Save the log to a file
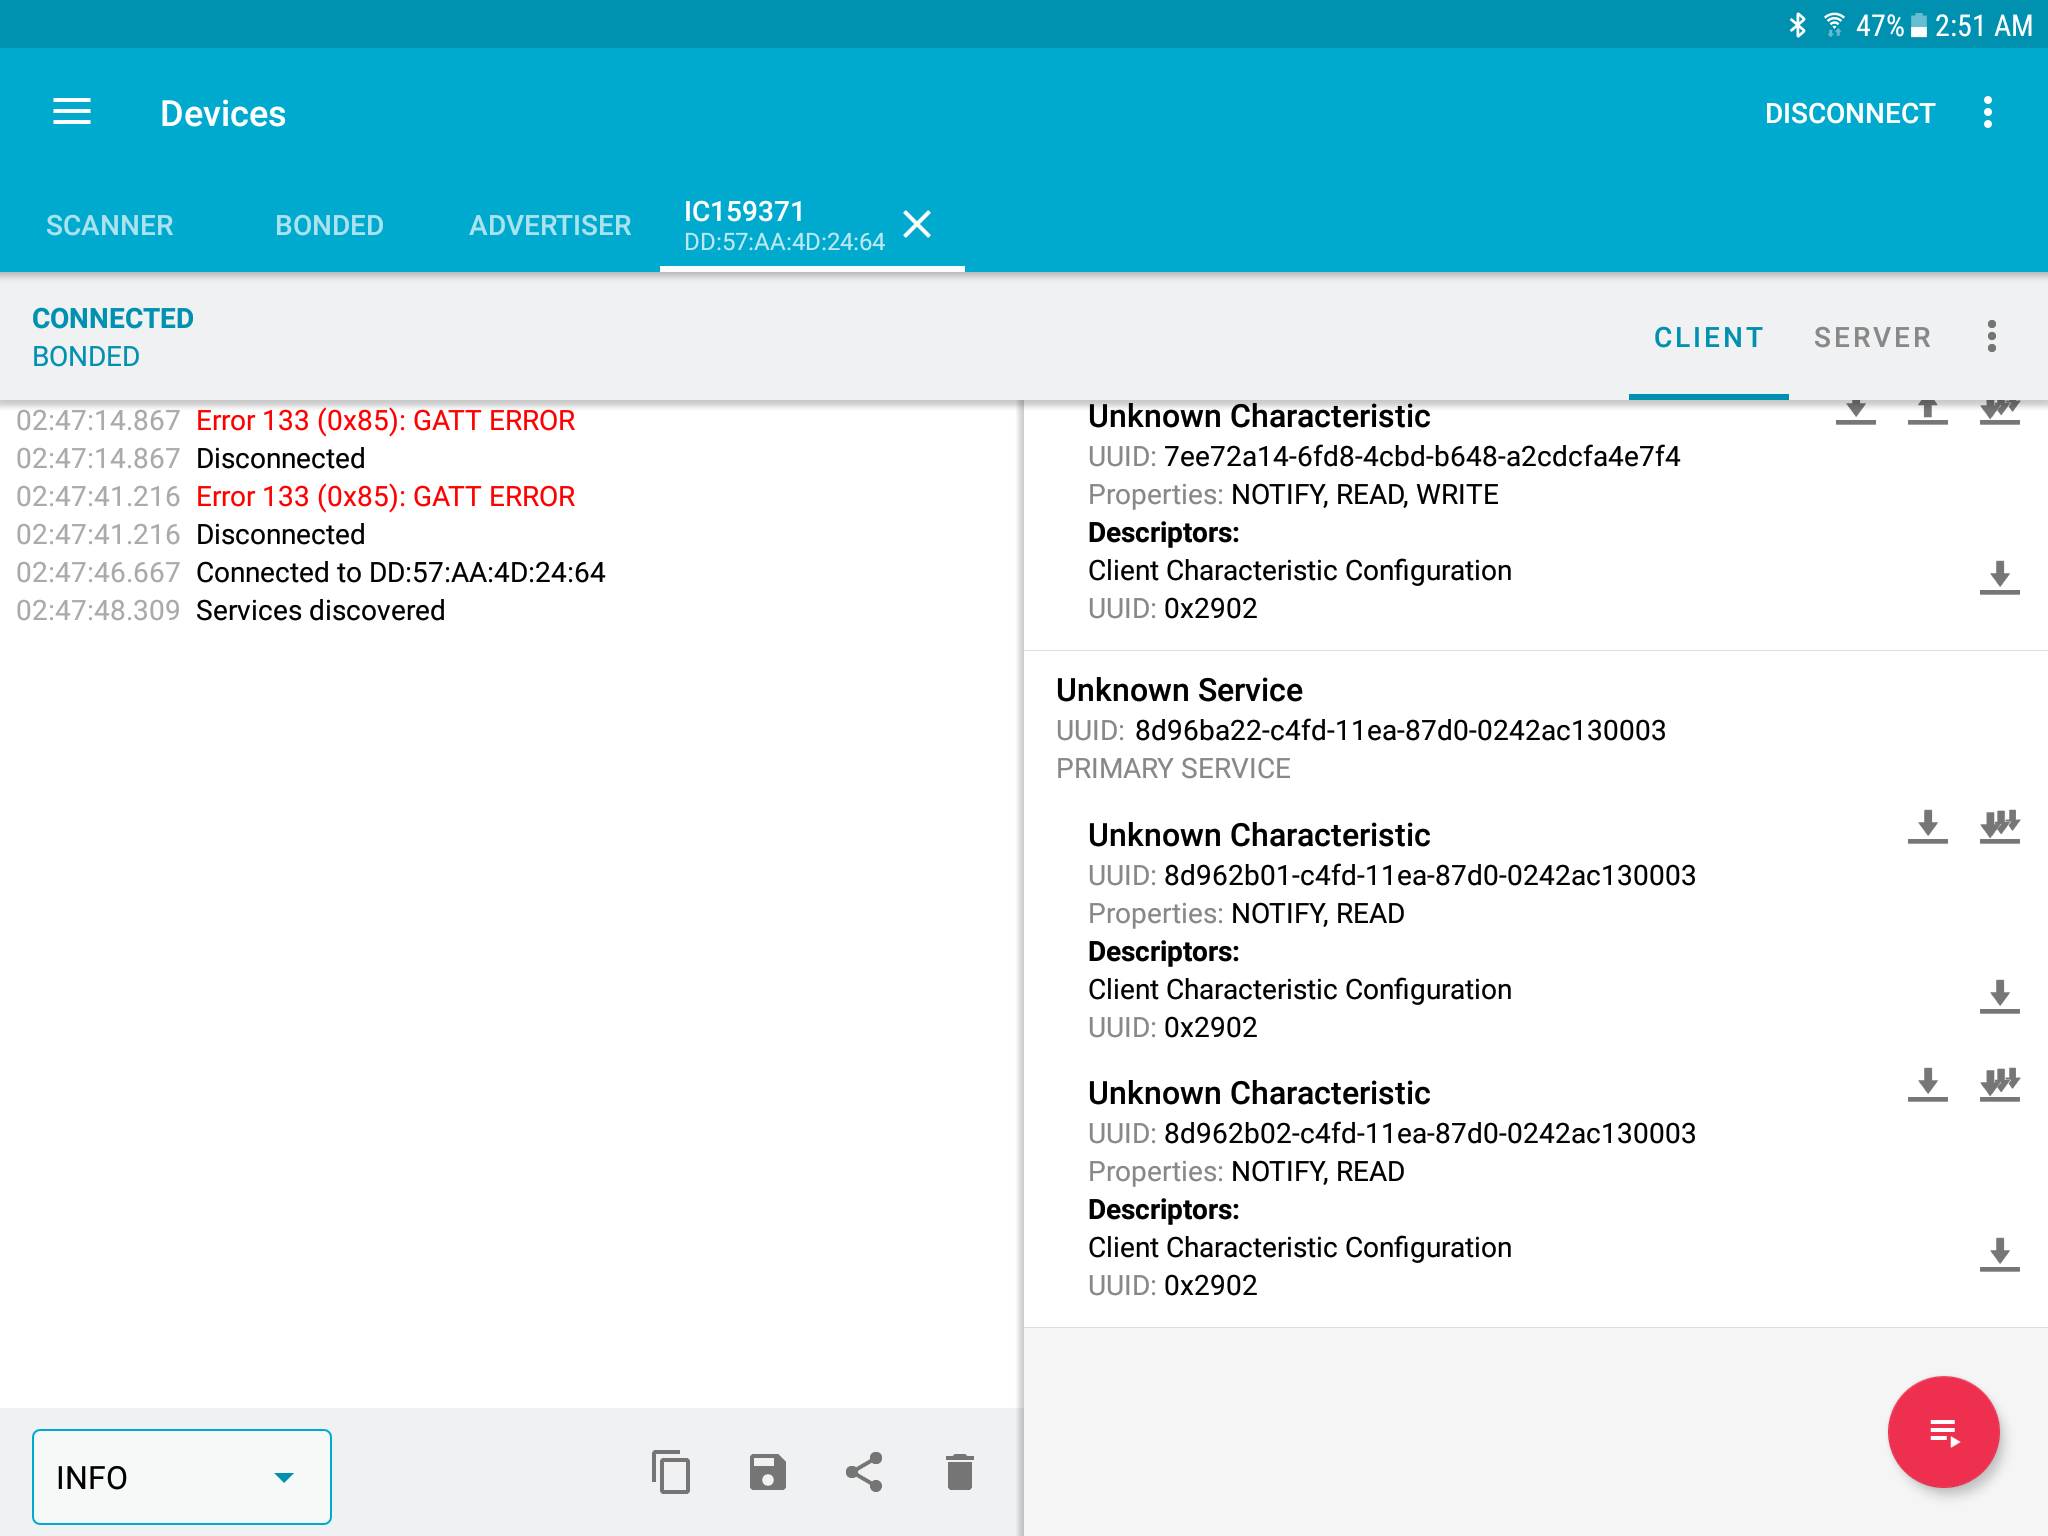2048x1536 pixels. [767, 1473]
